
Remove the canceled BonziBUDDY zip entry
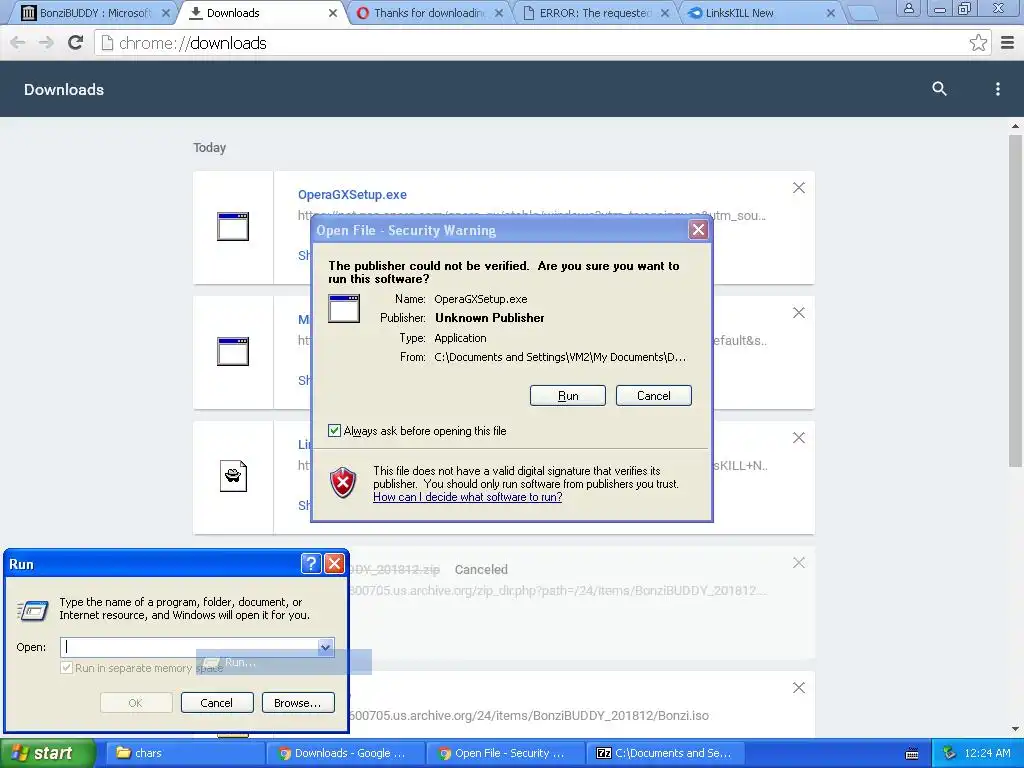(x=799, y=563)
